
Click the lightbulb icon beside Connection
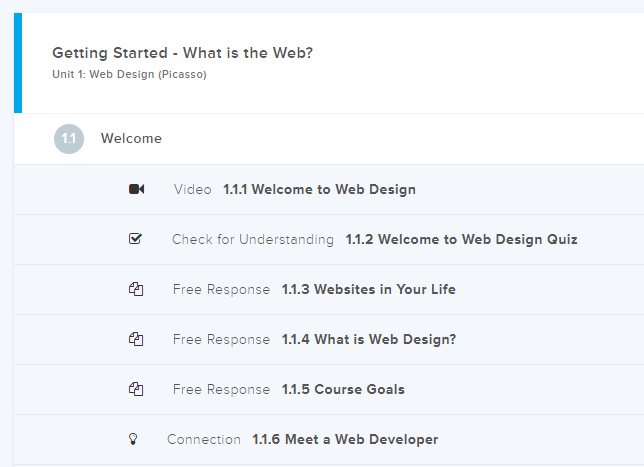(x=132, y=439)
